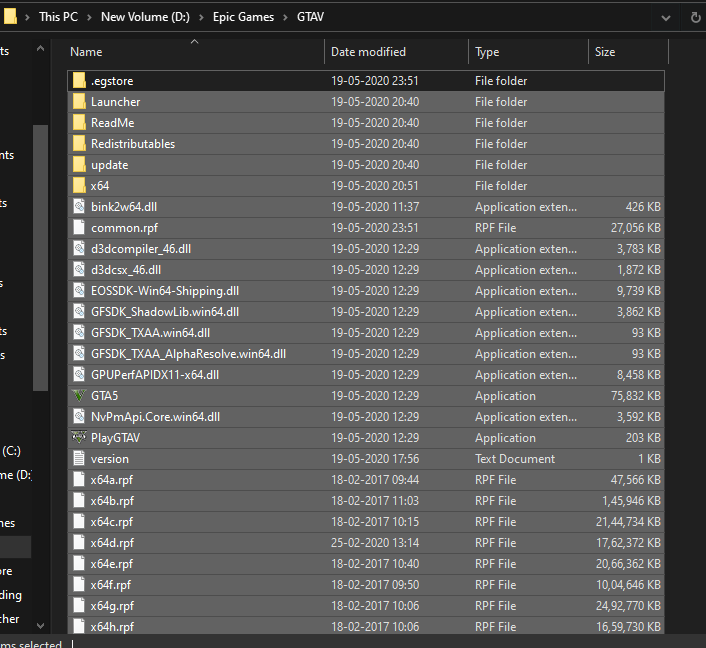The image size is (706, 648).
Task: Click the ReadMe folder icon
Action: tap(79, 122)
